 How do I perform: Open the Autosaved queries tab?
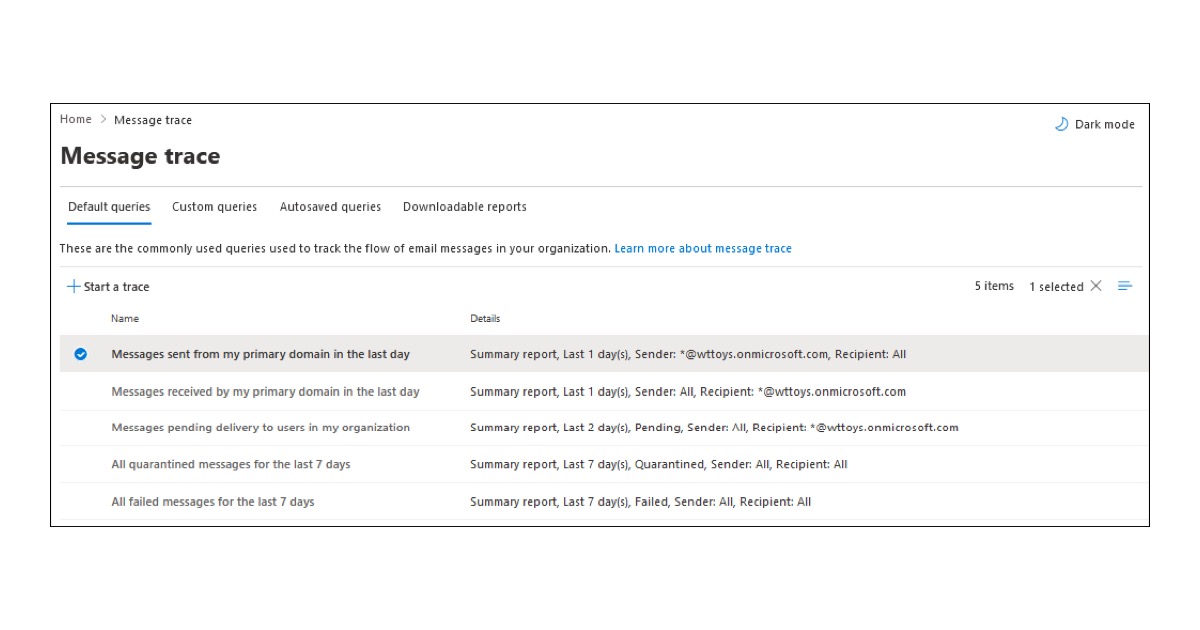pos(330,207)
